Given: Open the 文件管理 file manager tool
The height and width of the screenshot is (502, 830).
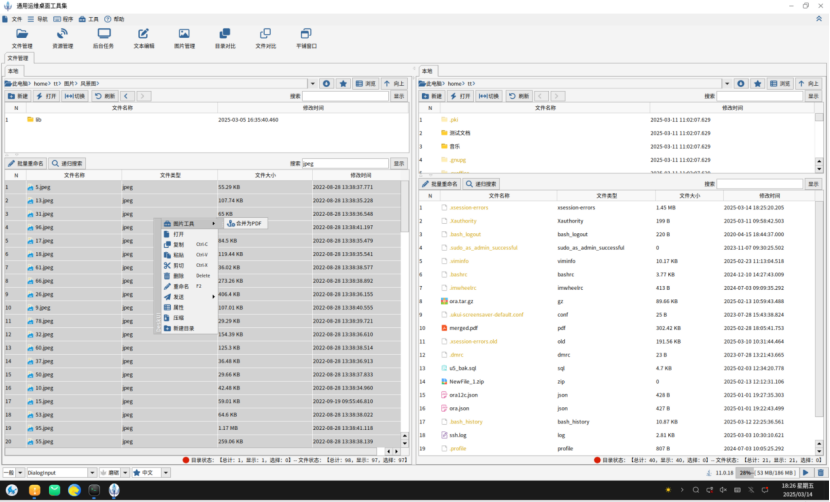Looking at the screenshot, I should (22, 38).
